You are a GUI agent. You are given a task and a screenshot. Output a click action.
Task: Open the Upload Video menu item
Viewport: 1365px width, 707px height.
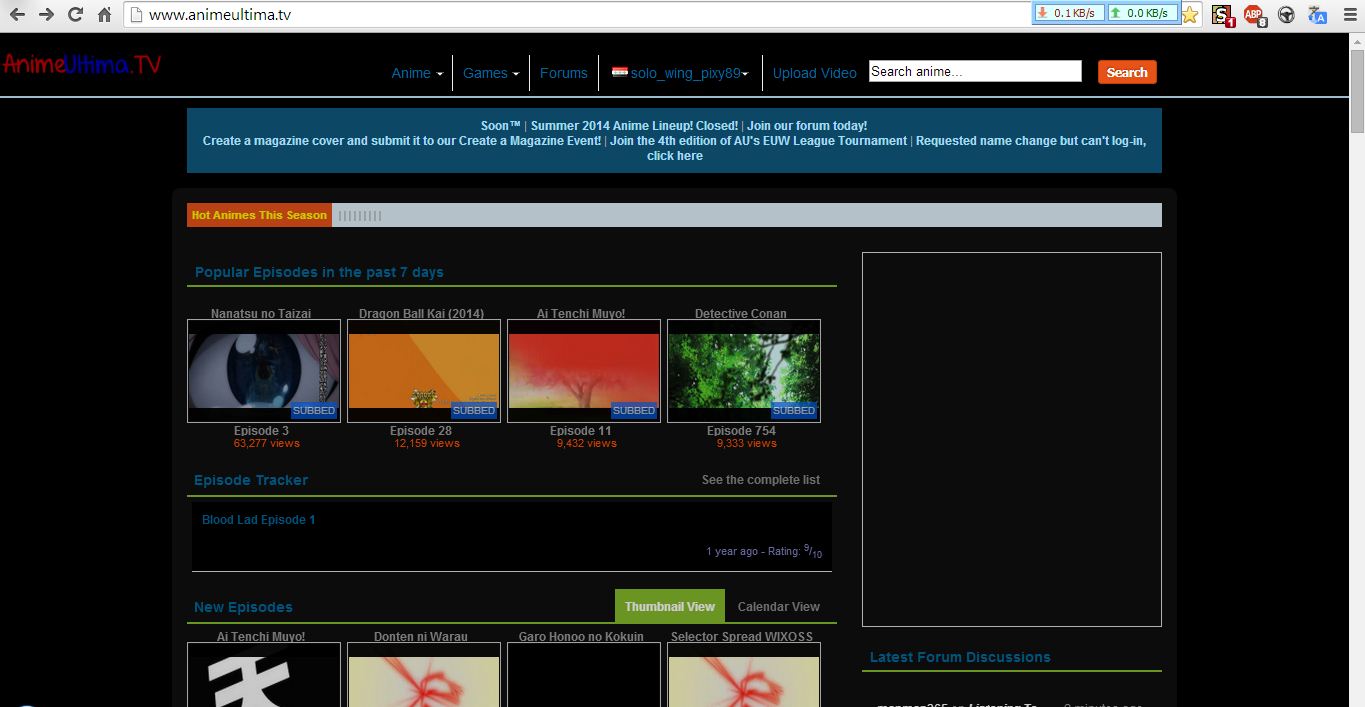pyautogui.click(x=814, y=73)
